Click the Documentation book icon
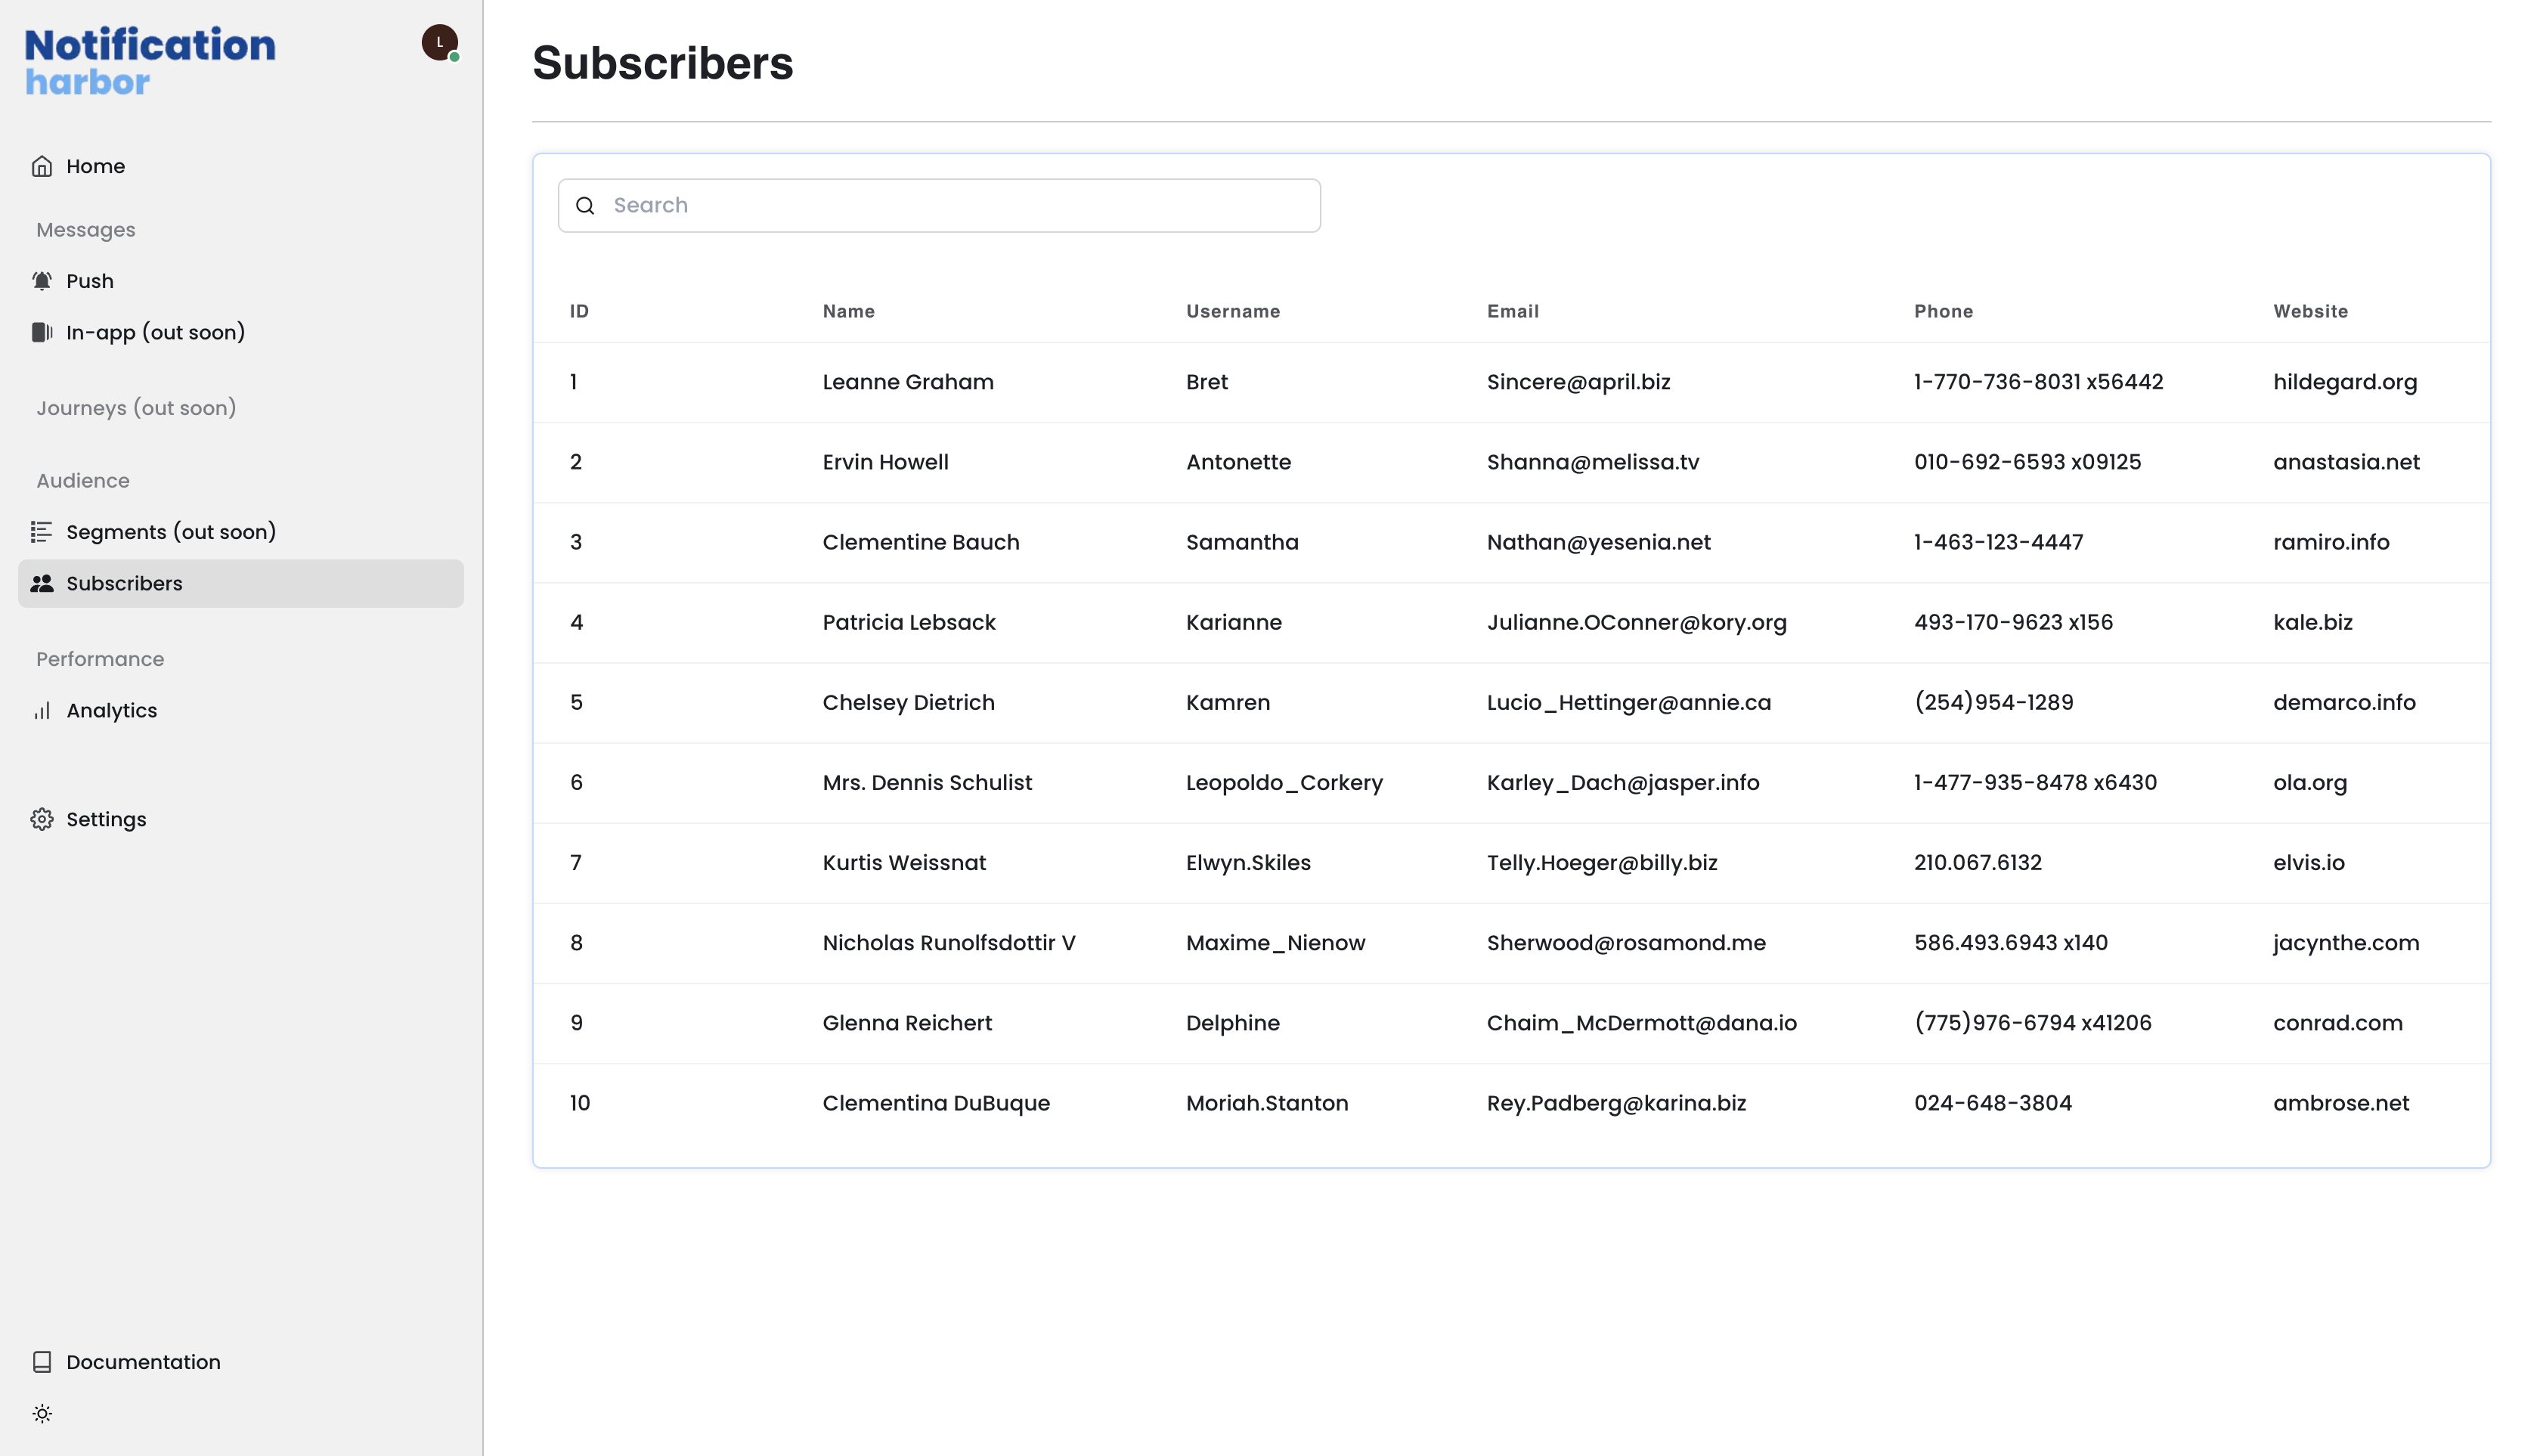Viewport: 2540px width, 1456px height. tap(42, 1362)
